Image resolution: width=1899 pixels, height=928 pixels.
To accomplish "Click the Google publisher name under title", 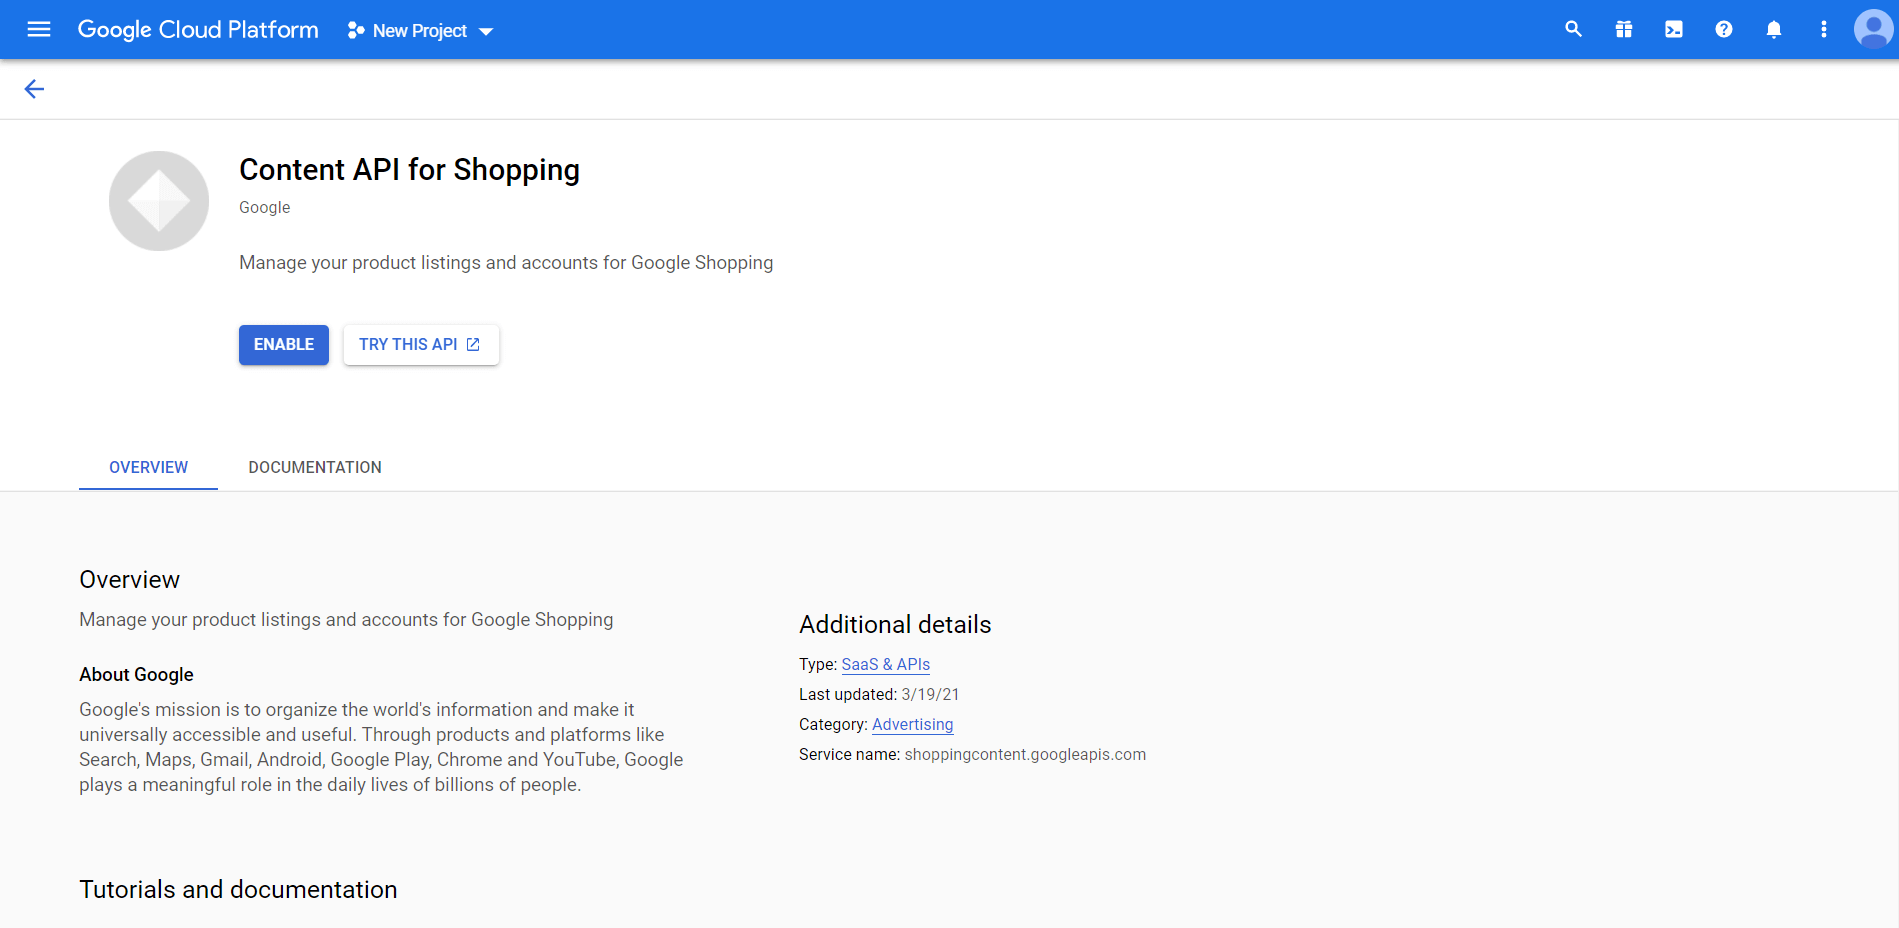I will pos(264,207).
